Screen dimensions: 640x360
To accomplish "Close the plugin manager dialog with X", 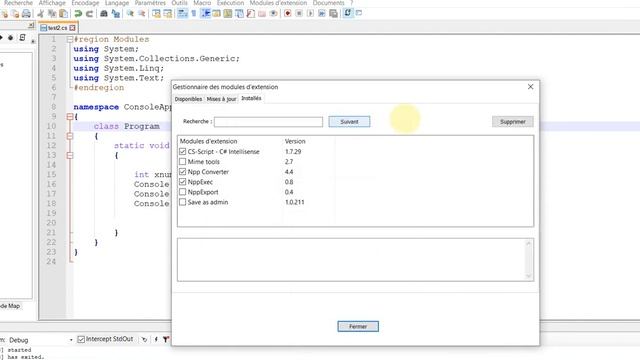I will point(530,87).
